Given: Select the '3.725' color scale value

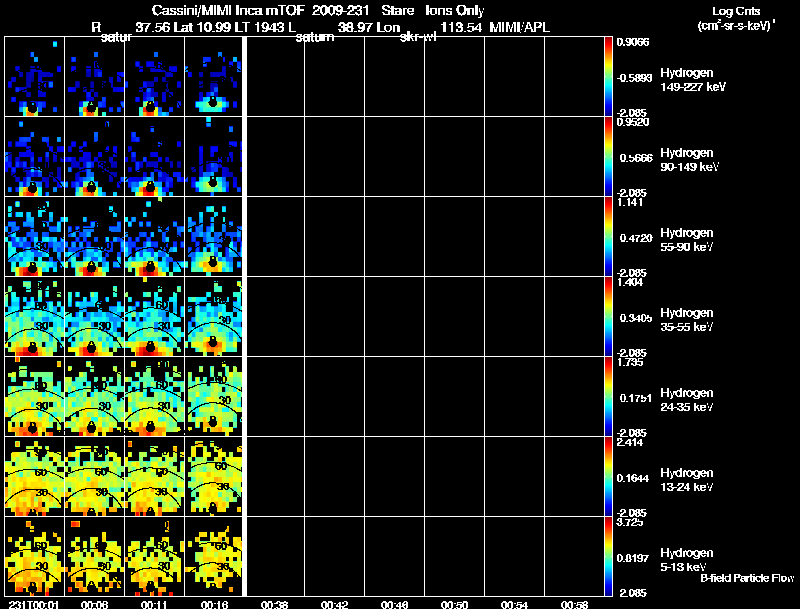Looking at the screenshot, I should point(630,522).
